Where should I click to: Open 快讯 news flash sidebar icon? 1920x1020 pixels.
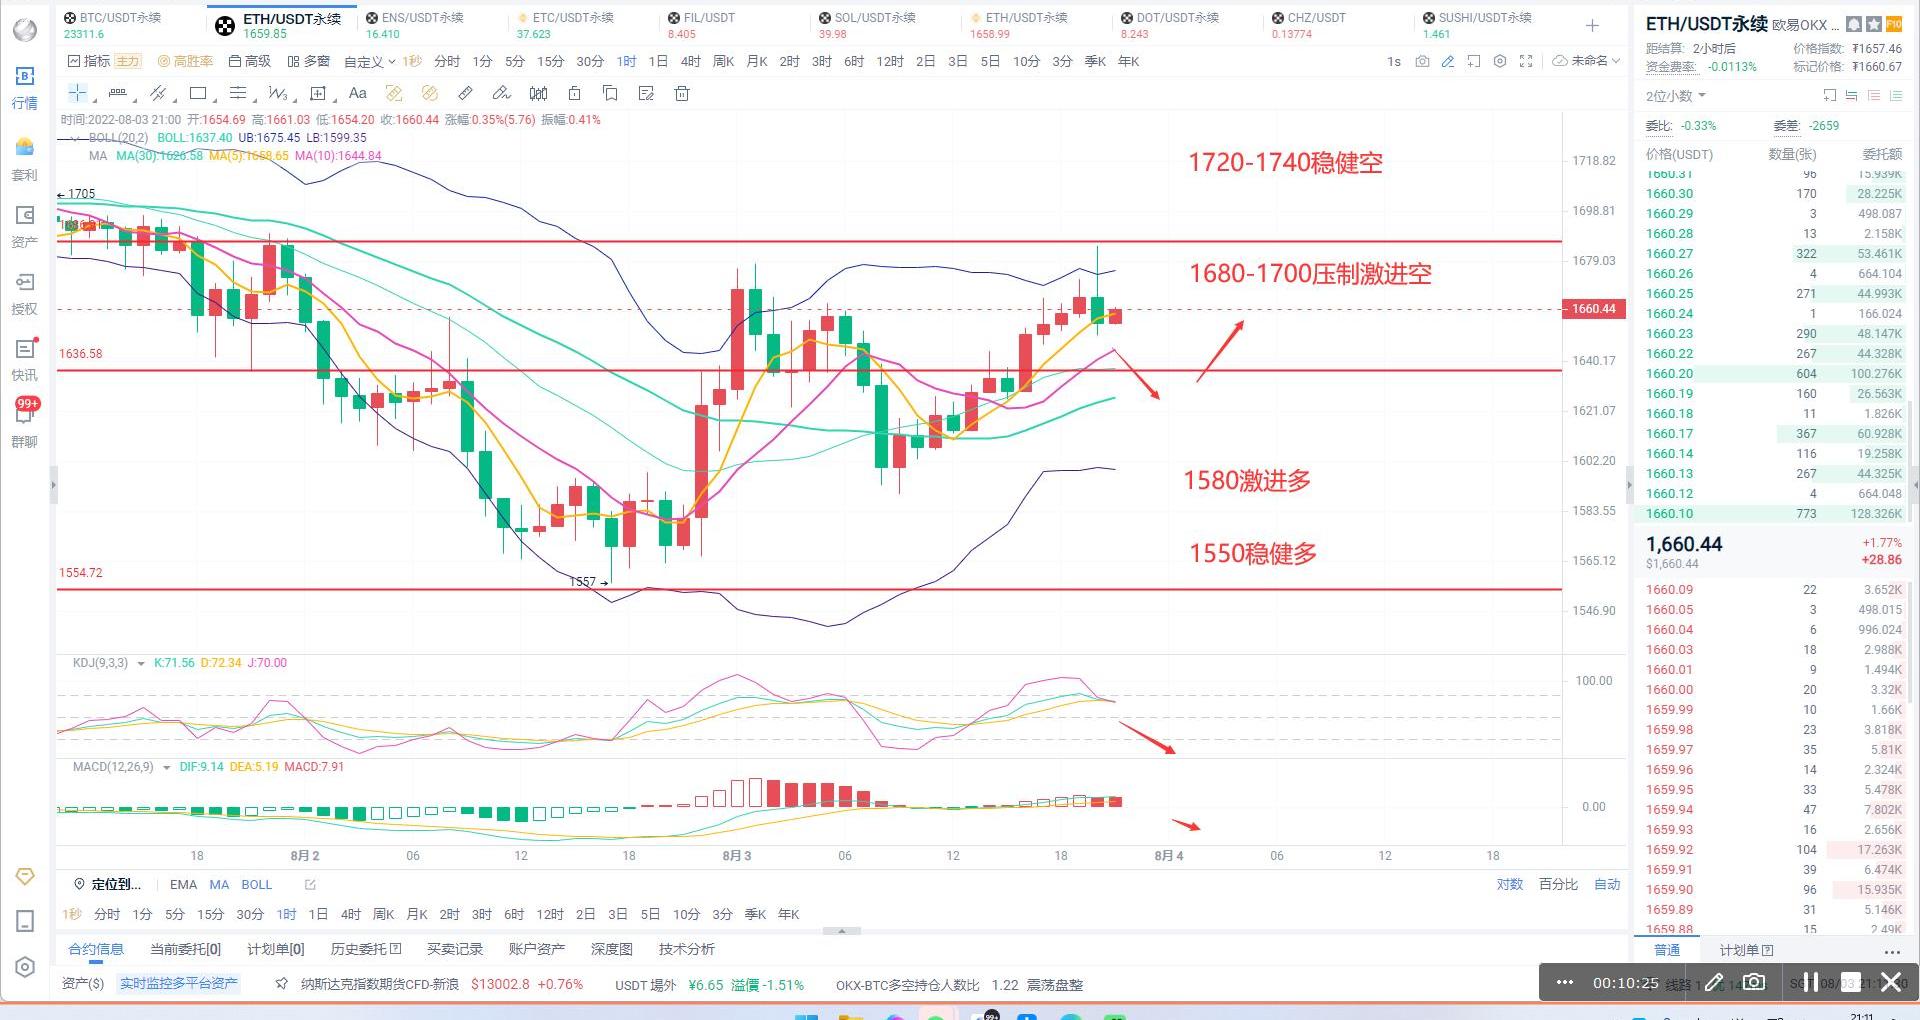(x=25, y=359)
